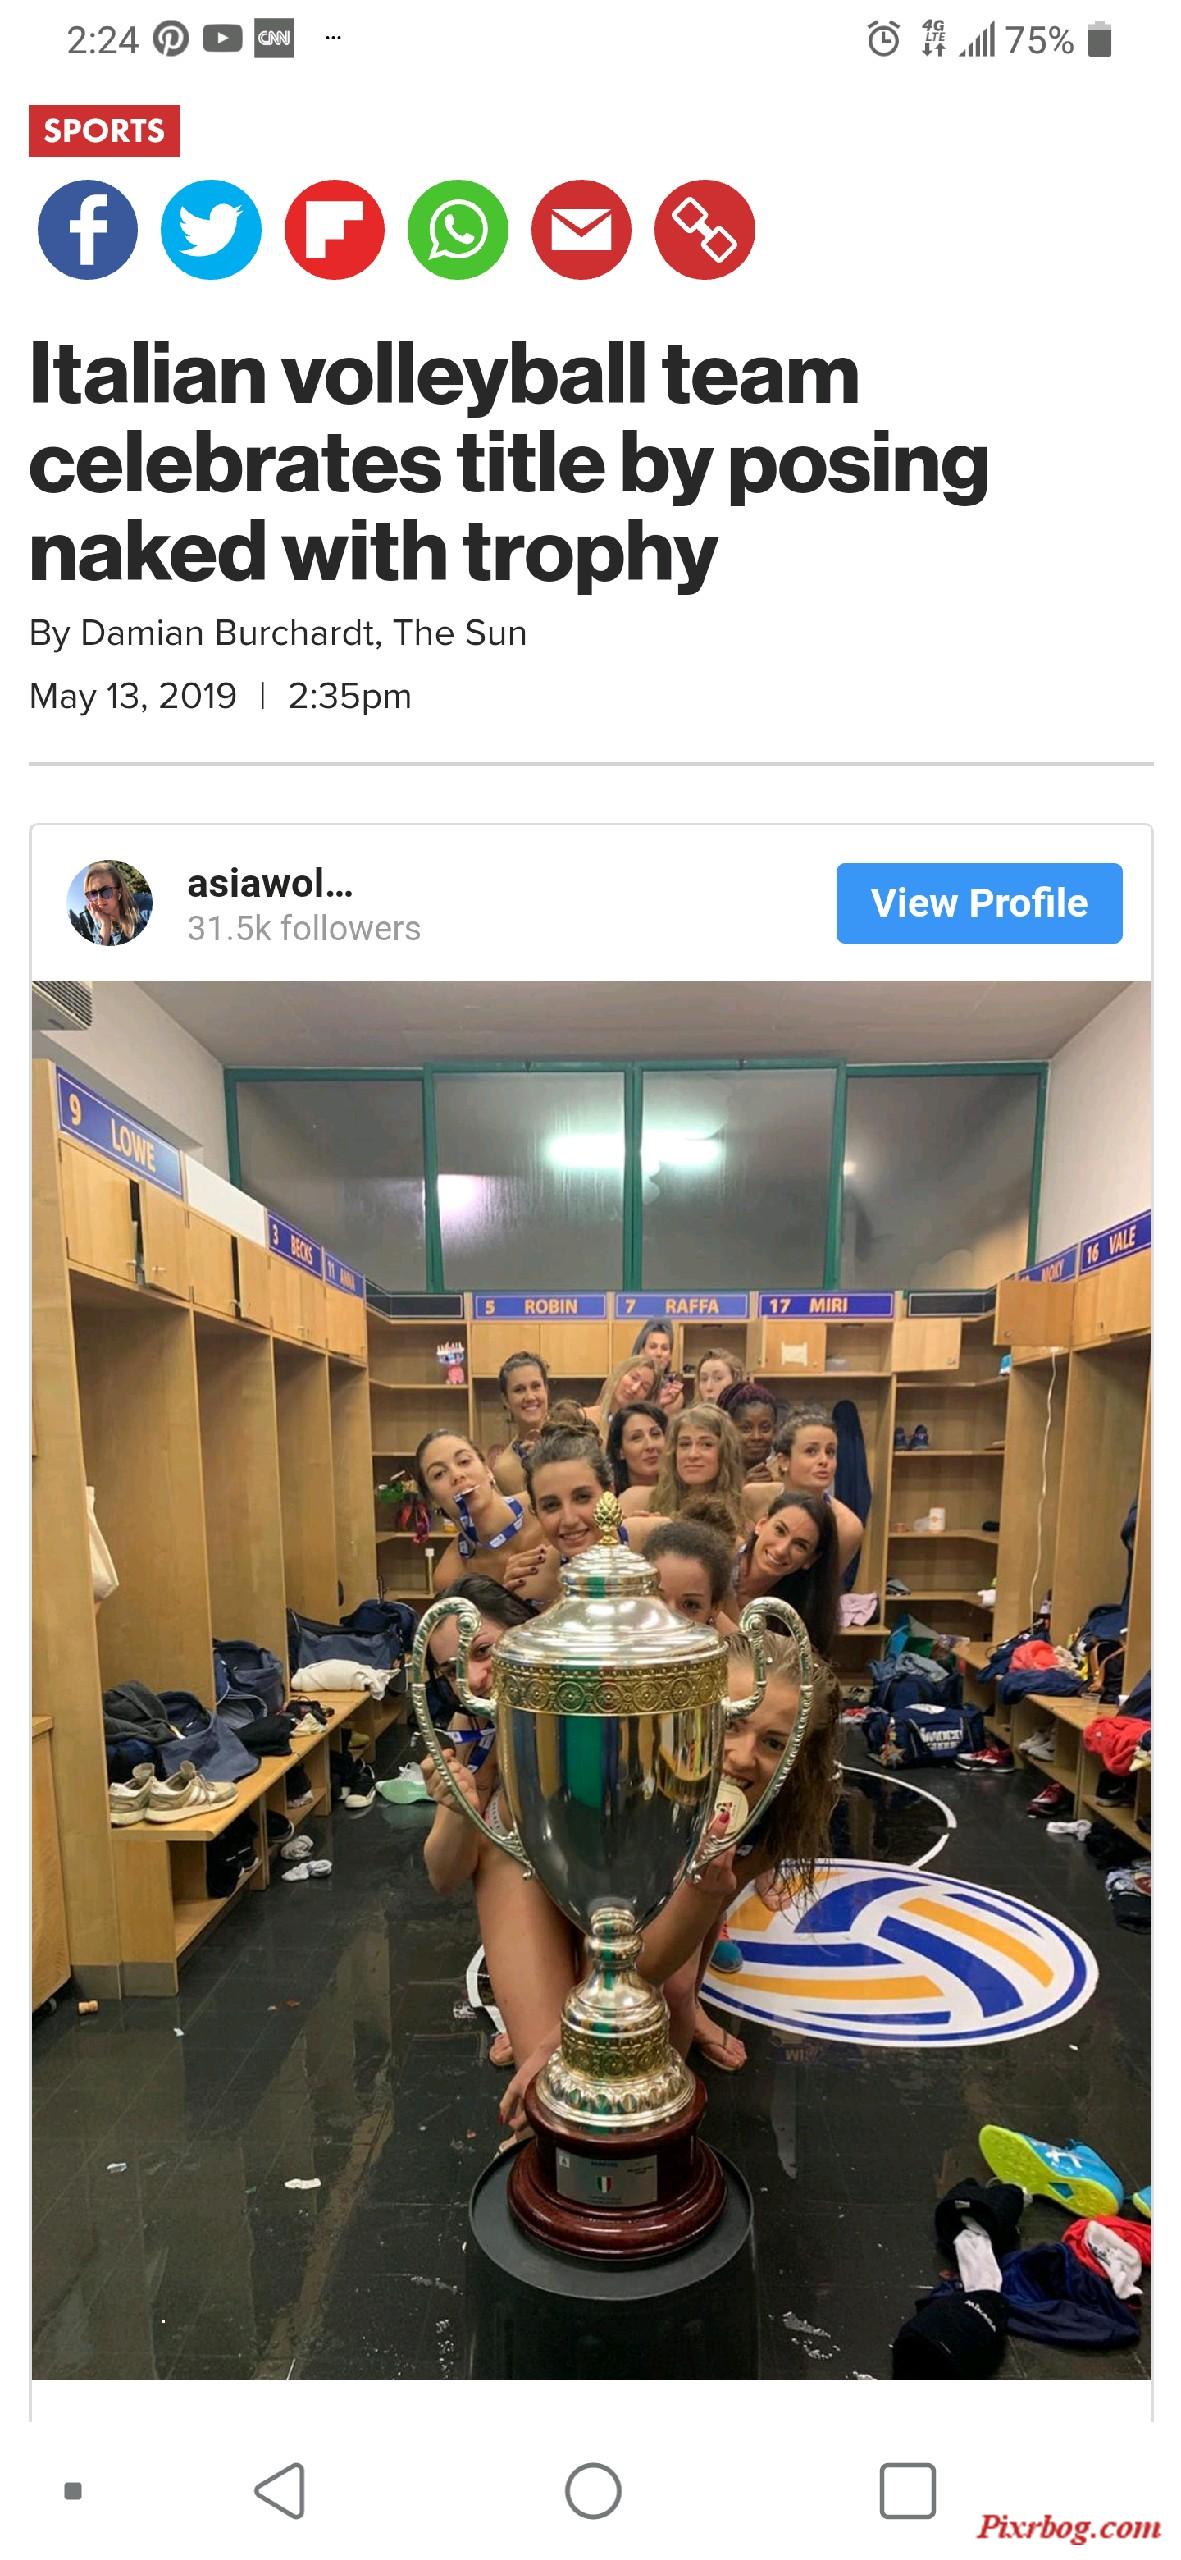Send article by email icon

(581, 230)
